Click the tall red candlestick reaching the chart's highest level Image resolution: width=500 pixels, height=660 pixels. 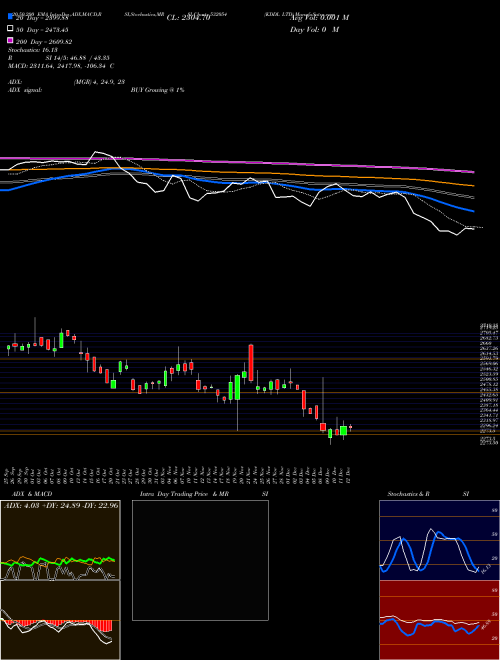point(251,363)
